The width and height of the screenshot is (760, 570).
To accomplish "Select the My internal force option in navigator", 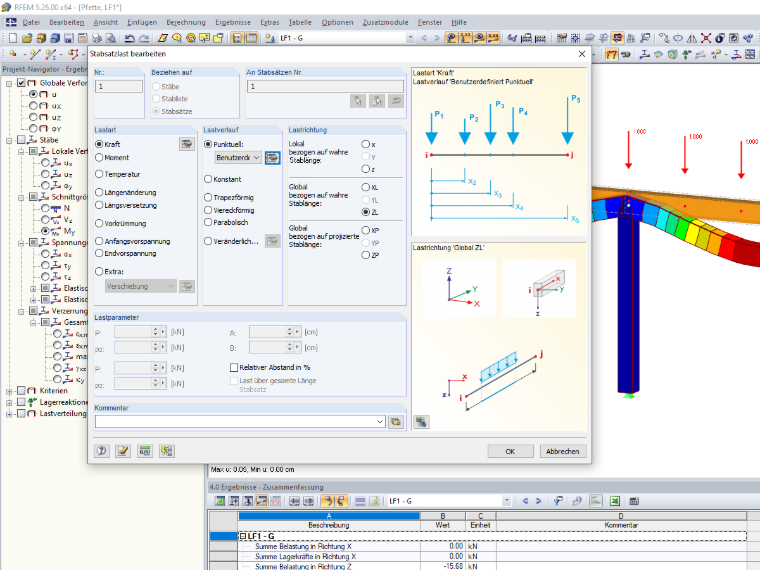I will tap(45, 231).
